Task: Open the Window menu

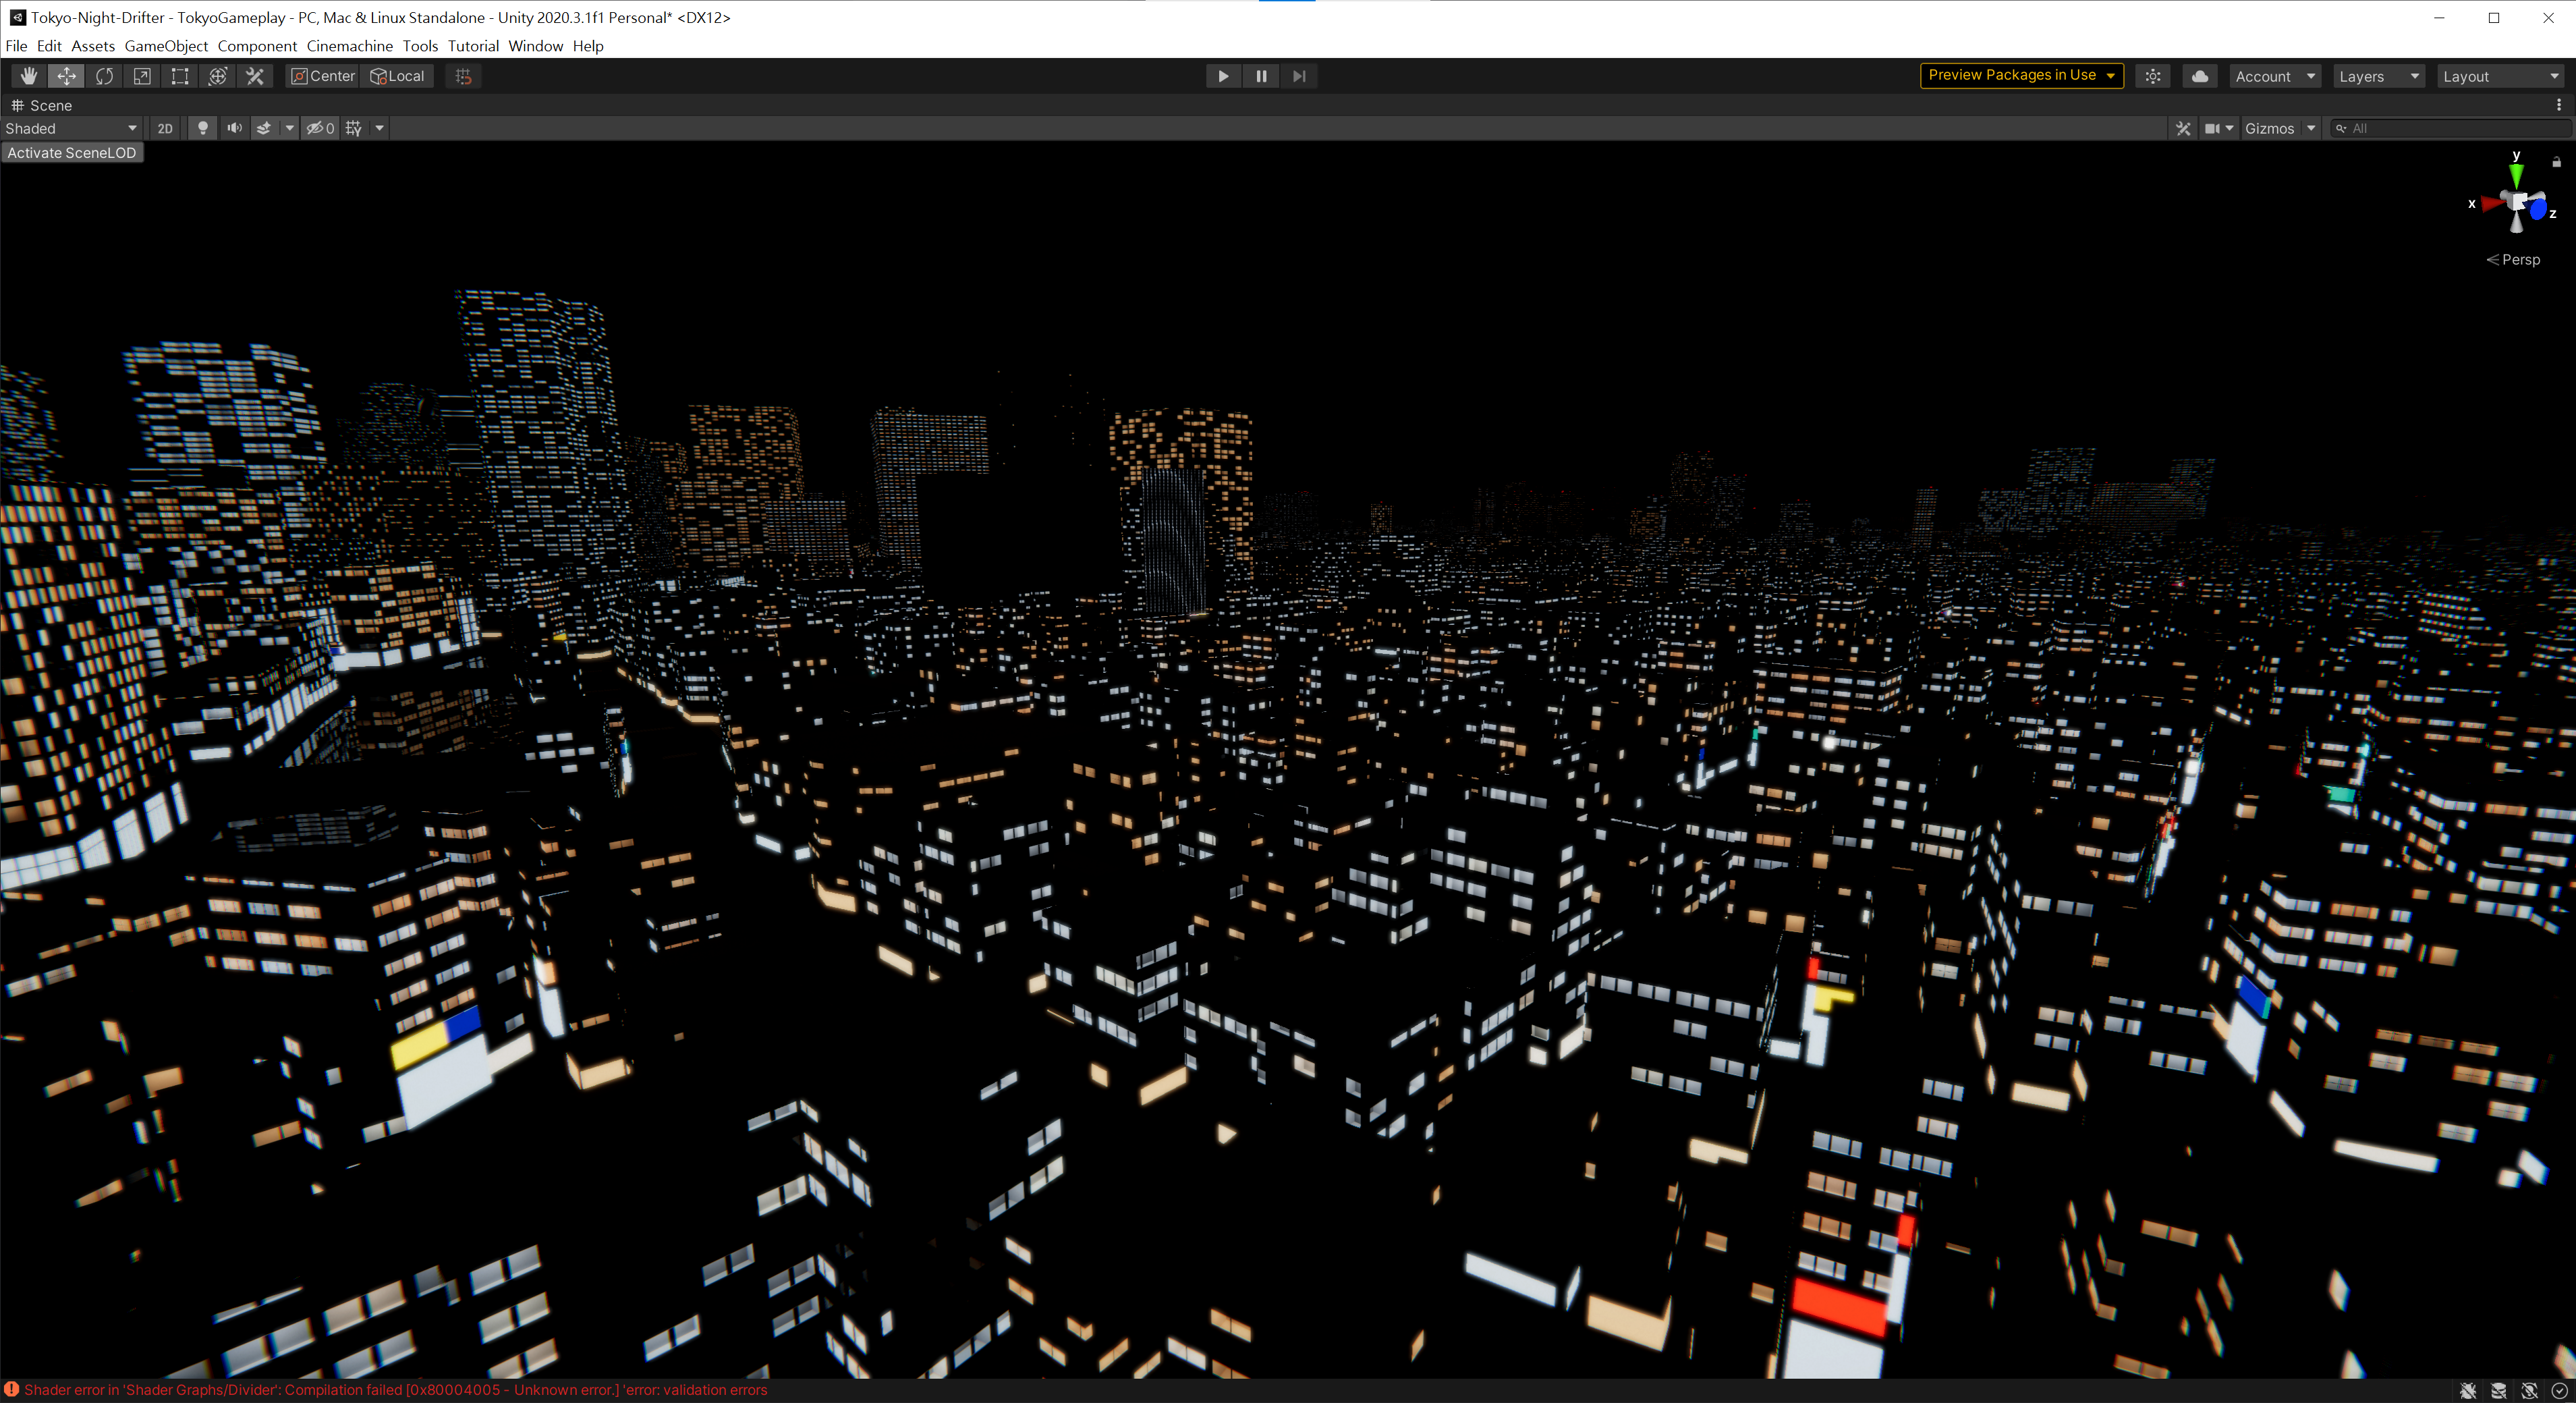Action: [x=536, y=46]
